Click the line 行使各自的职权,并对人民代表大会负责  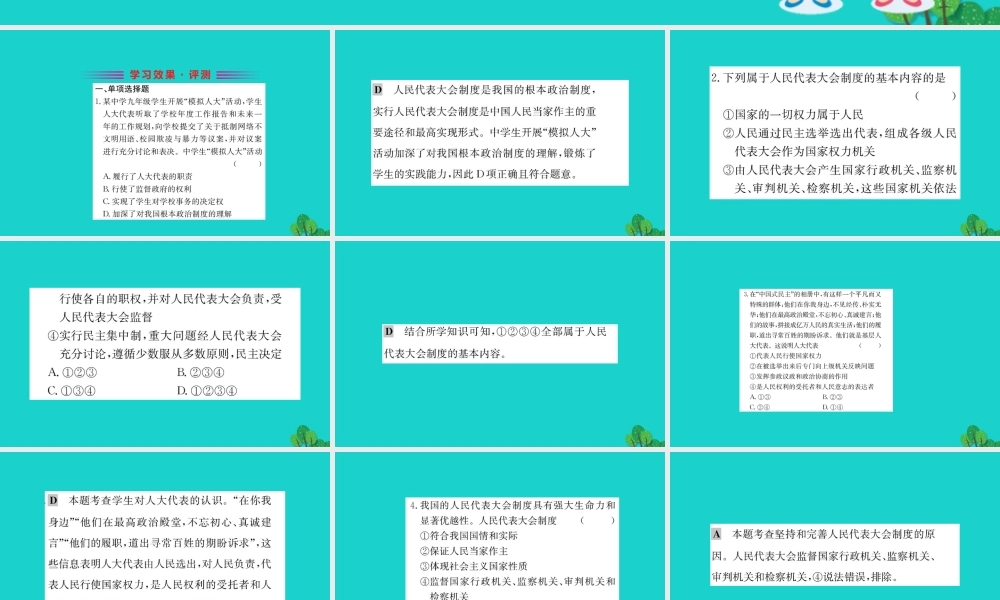point(171,299)
